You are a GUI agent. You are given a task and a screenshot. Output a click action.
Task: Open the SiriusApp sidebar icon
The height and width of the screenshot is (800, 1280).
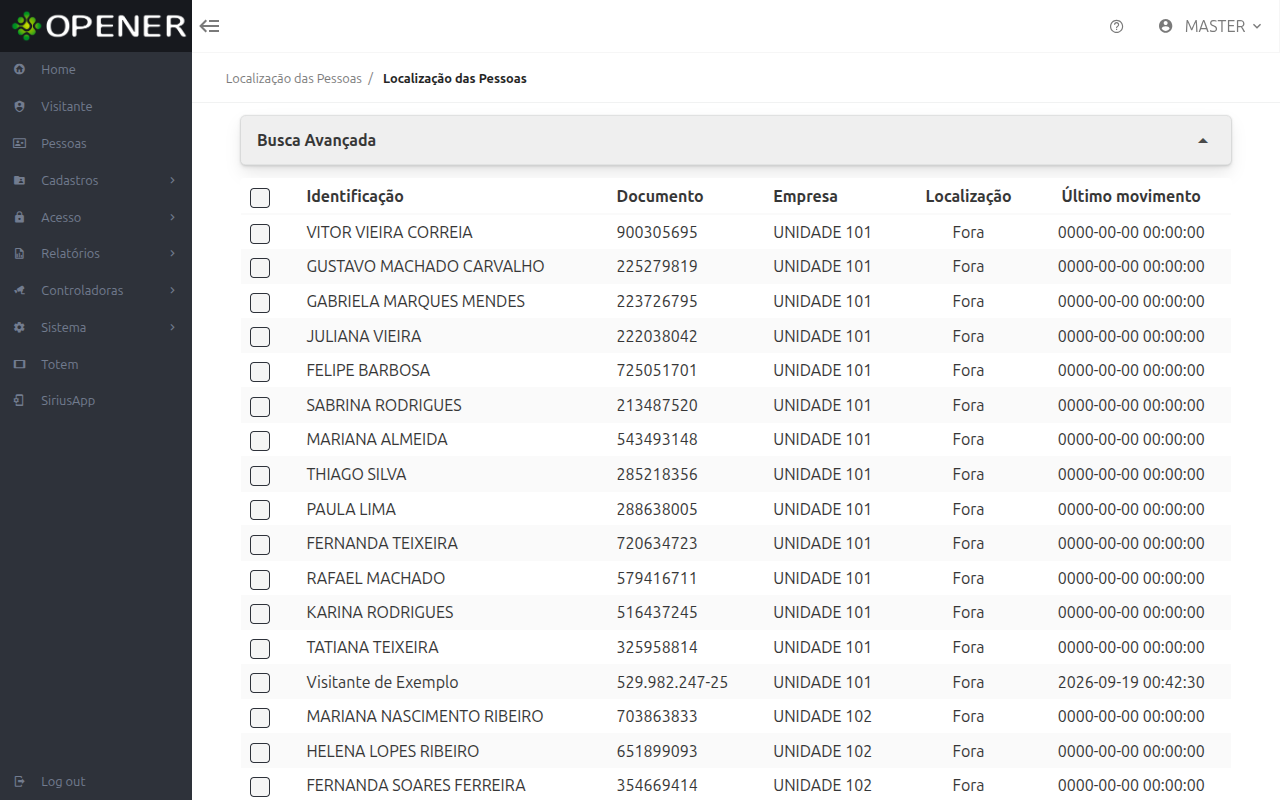(19, 400)
